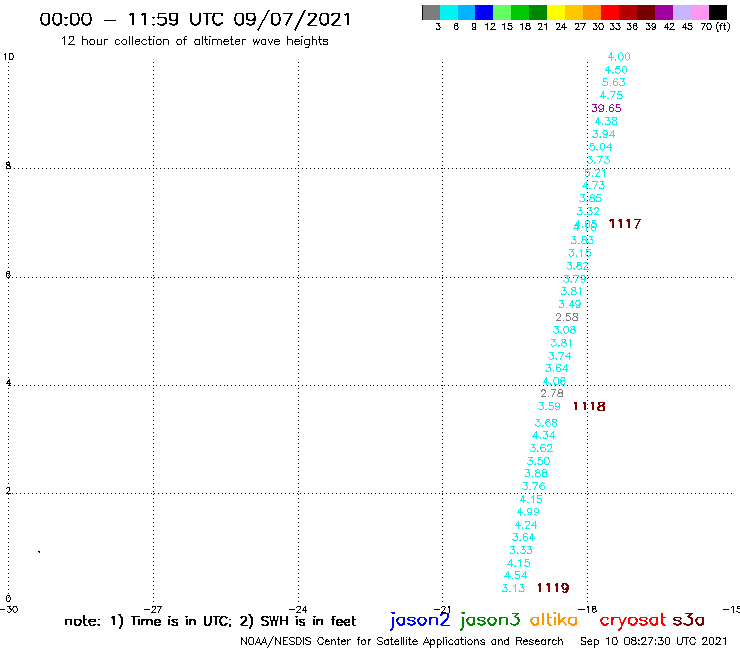Click the 4.50 wave height value

[616, 70]
